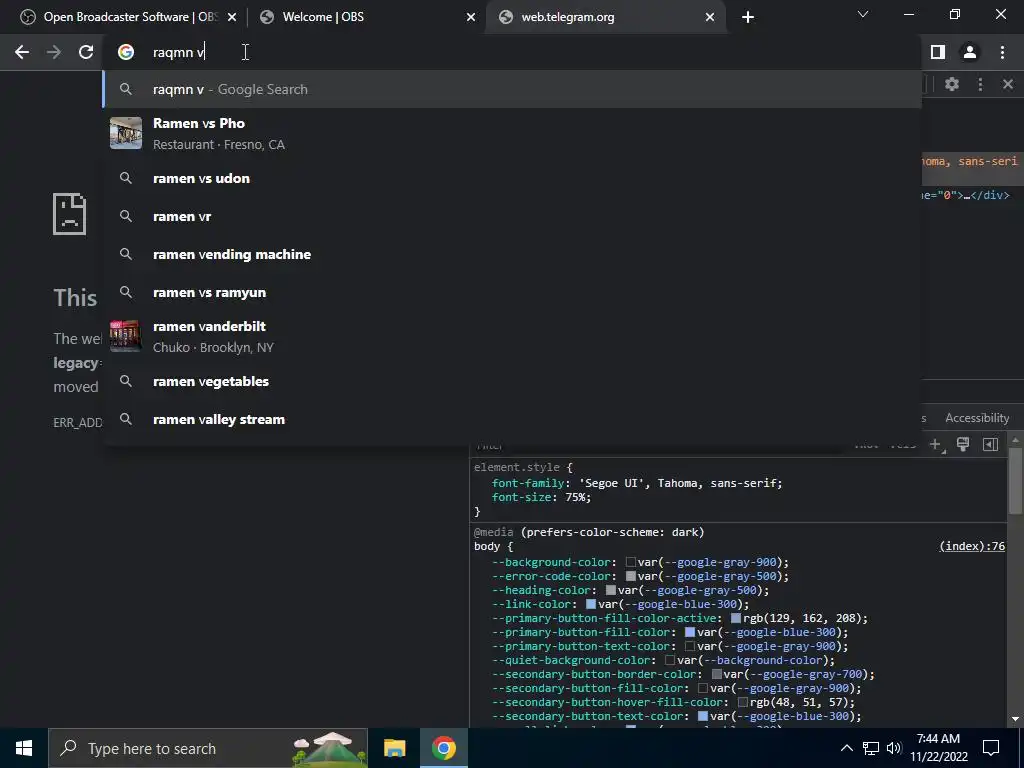
Task: Select 'ramen vs ramyun' suggestion
Action: click(512, 293)
